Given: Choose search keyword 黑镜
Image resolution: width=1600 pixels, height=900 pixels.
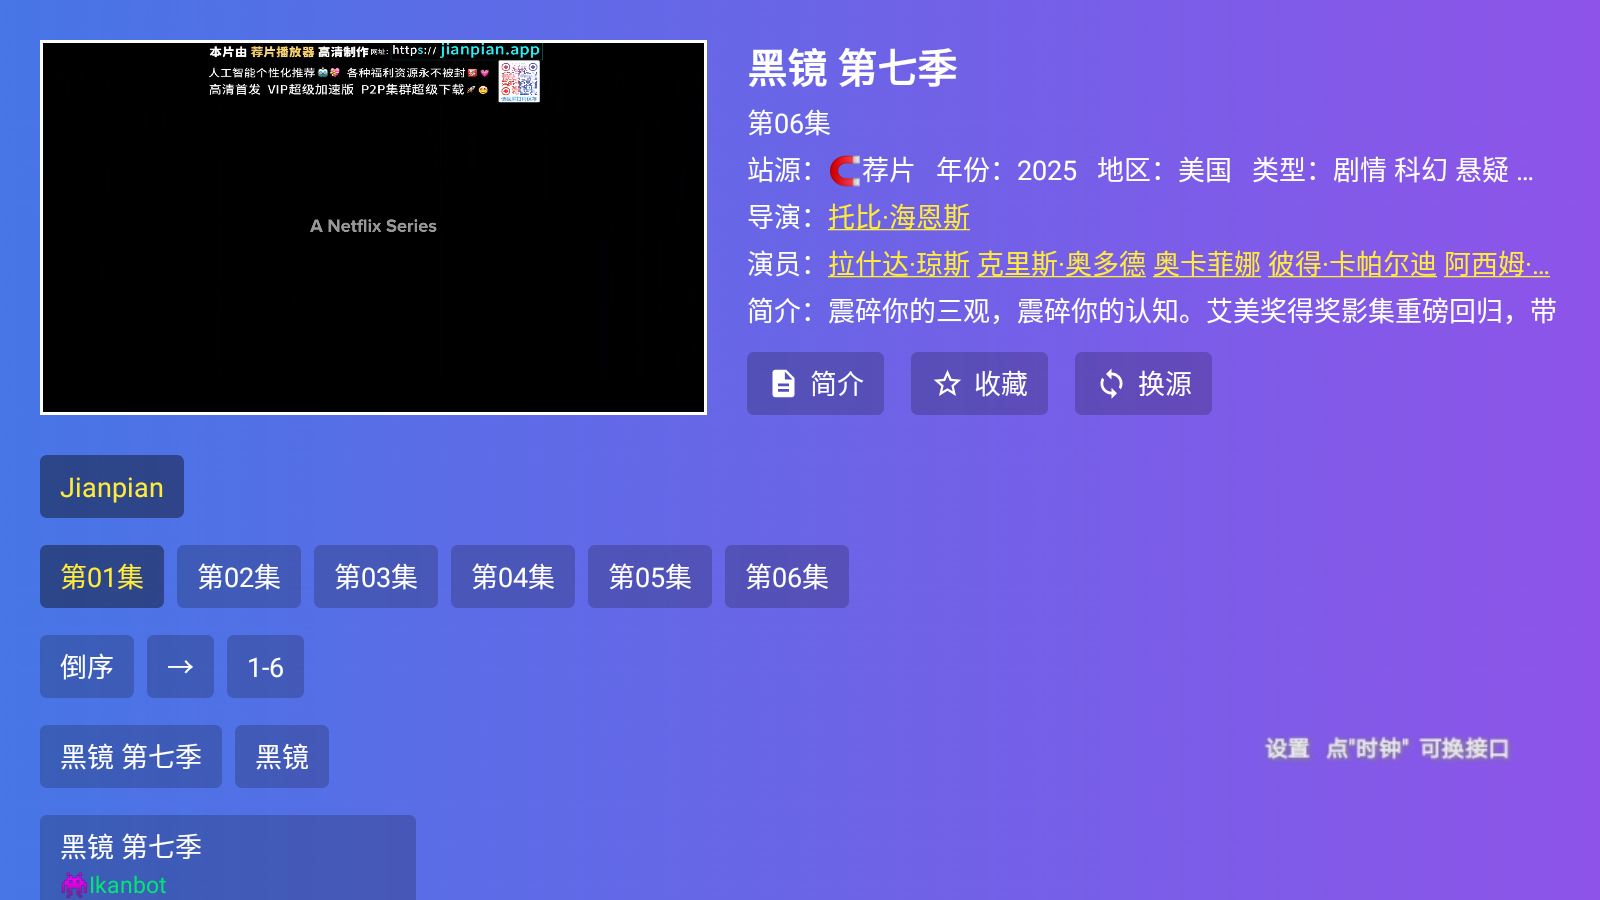Looking at the screenshot, I should [282, 757].
